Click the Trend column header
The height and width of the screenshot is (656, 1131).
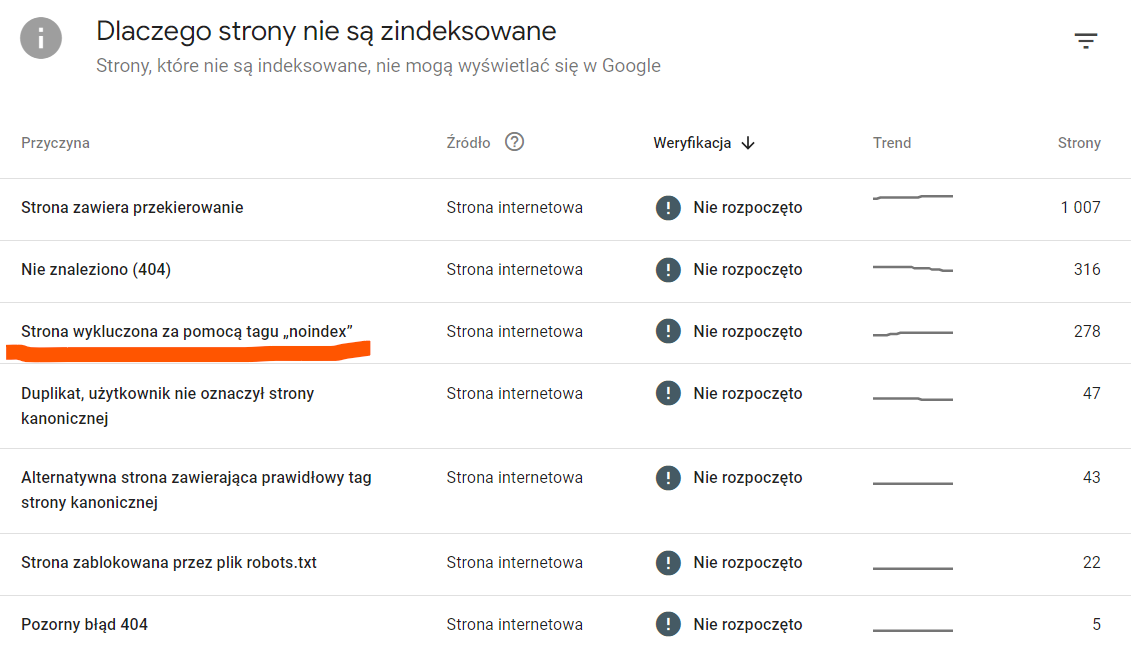[892, 143]
